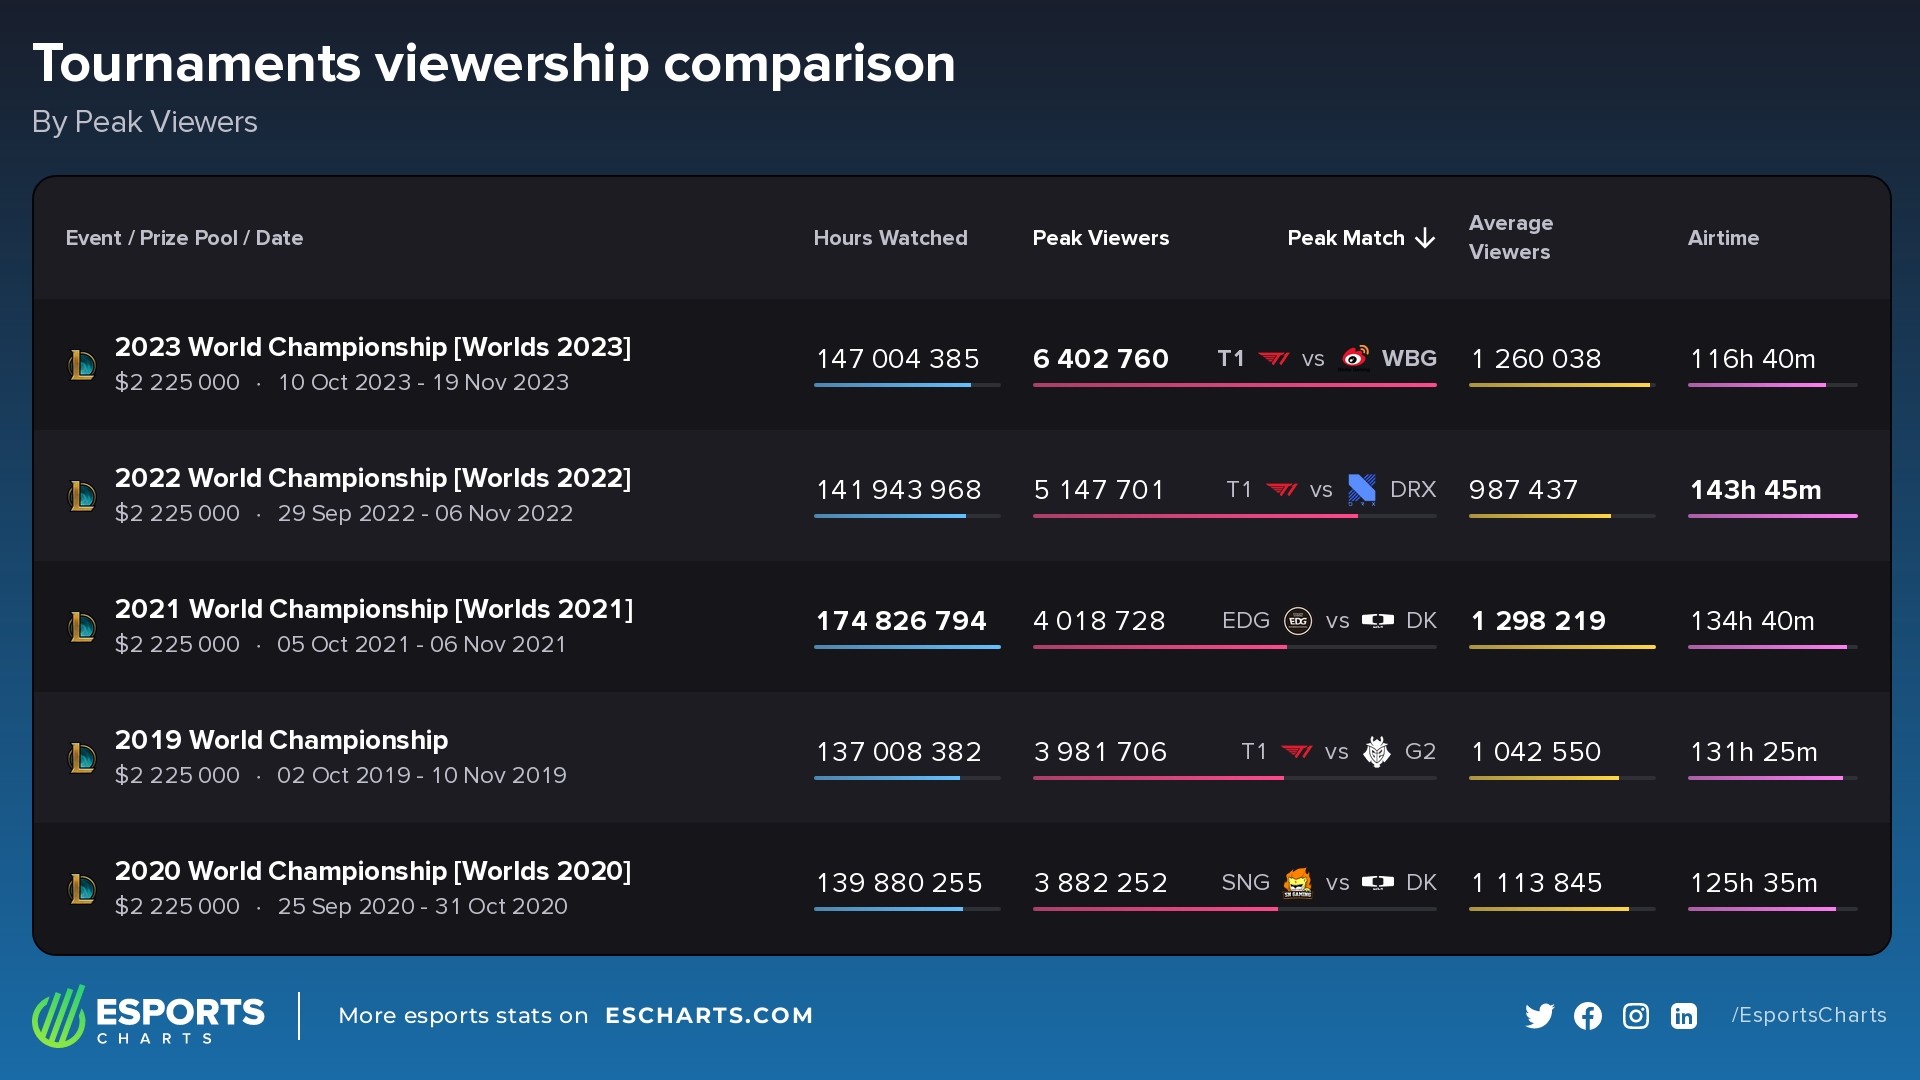1920x1080 pixels.
Task: Click the EDG team logo
Action: click(1297, 621)
